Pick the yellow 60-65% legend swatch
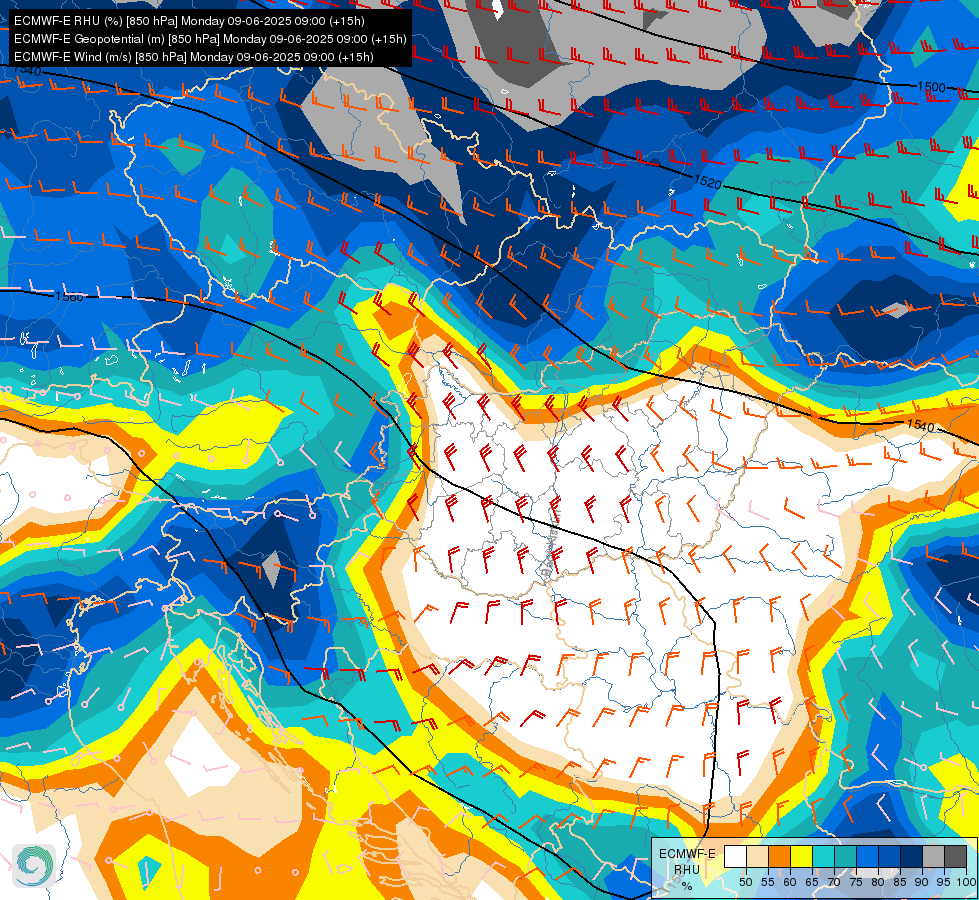 [x=802, y=857]
